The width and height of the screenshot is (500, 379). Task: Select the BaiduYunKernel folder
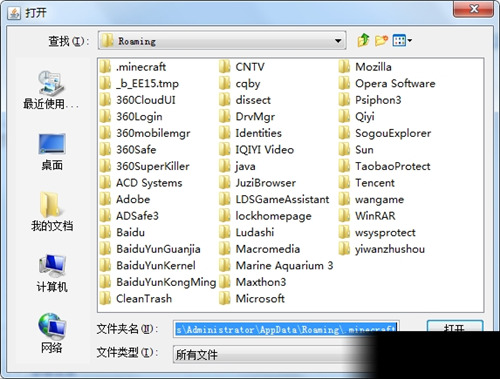coord(148,265)
